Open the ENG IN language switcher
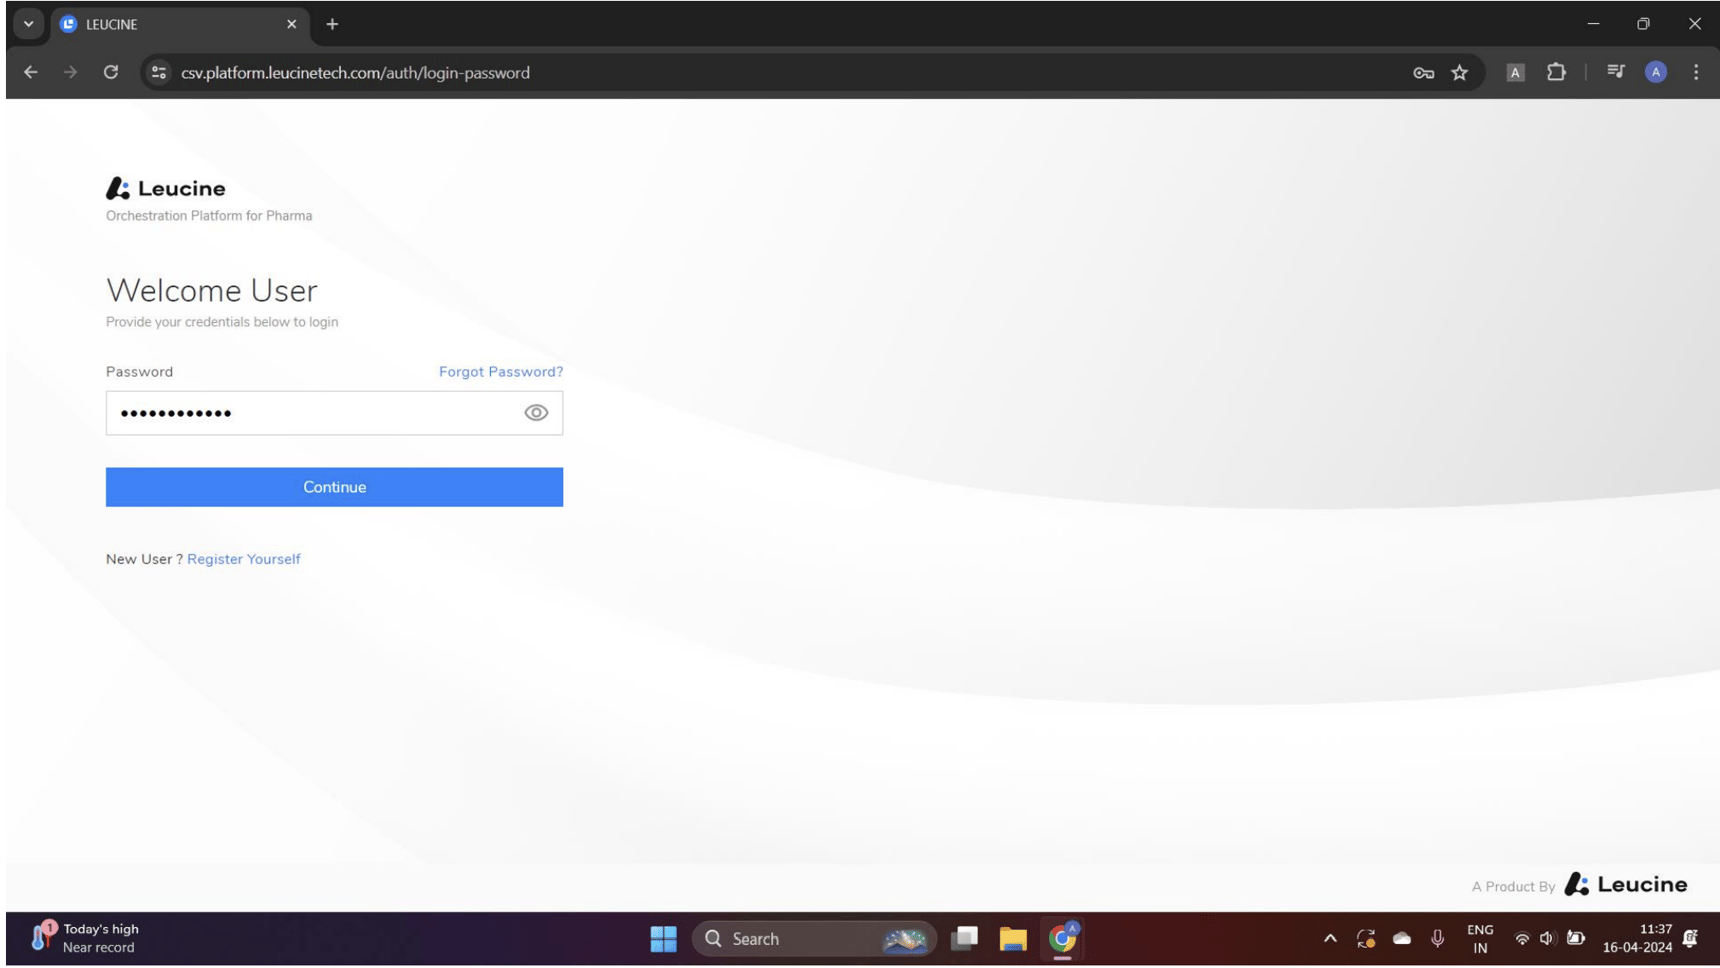Image resolution: width=1720 pixels, height=968 pixels. pyautogui.click(x=1480, y=939)
